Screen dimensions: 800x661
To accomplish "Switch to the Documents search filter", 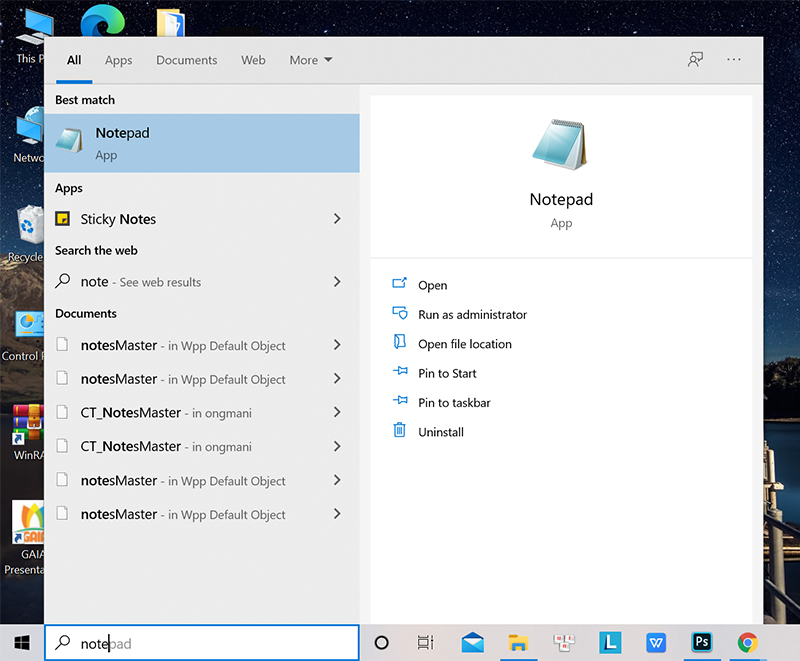I will [x=186, y=60].
